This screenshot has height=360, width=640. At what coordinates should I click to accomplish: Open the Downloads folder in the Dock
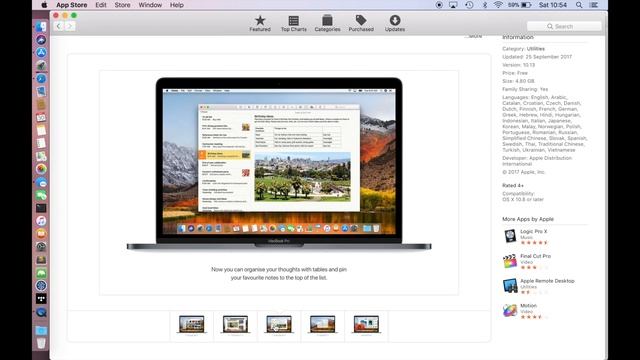pyautogui.click(x=41, y=330)
